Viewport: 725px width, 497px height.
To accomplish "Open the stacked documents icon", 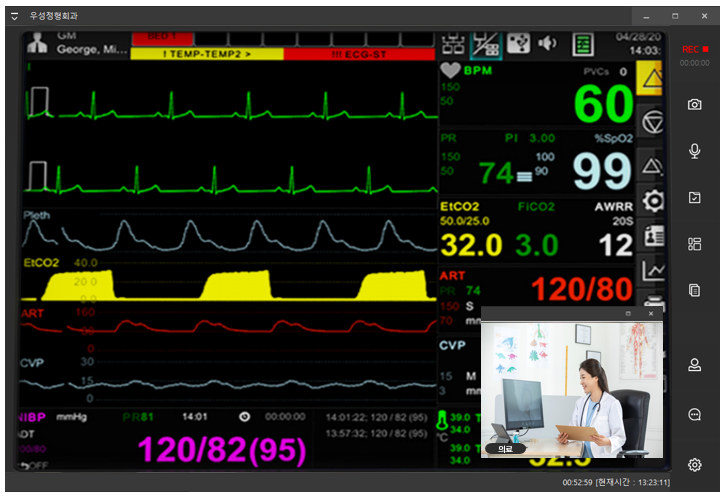I will [x=694, y=290].
